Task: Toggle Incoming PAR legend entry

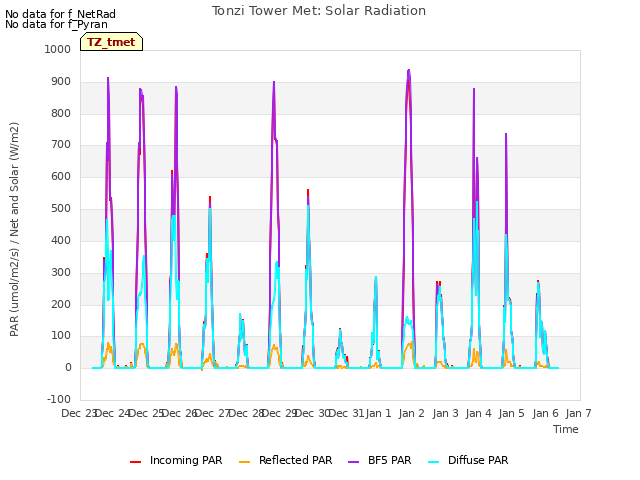Action: pos(176,461)
